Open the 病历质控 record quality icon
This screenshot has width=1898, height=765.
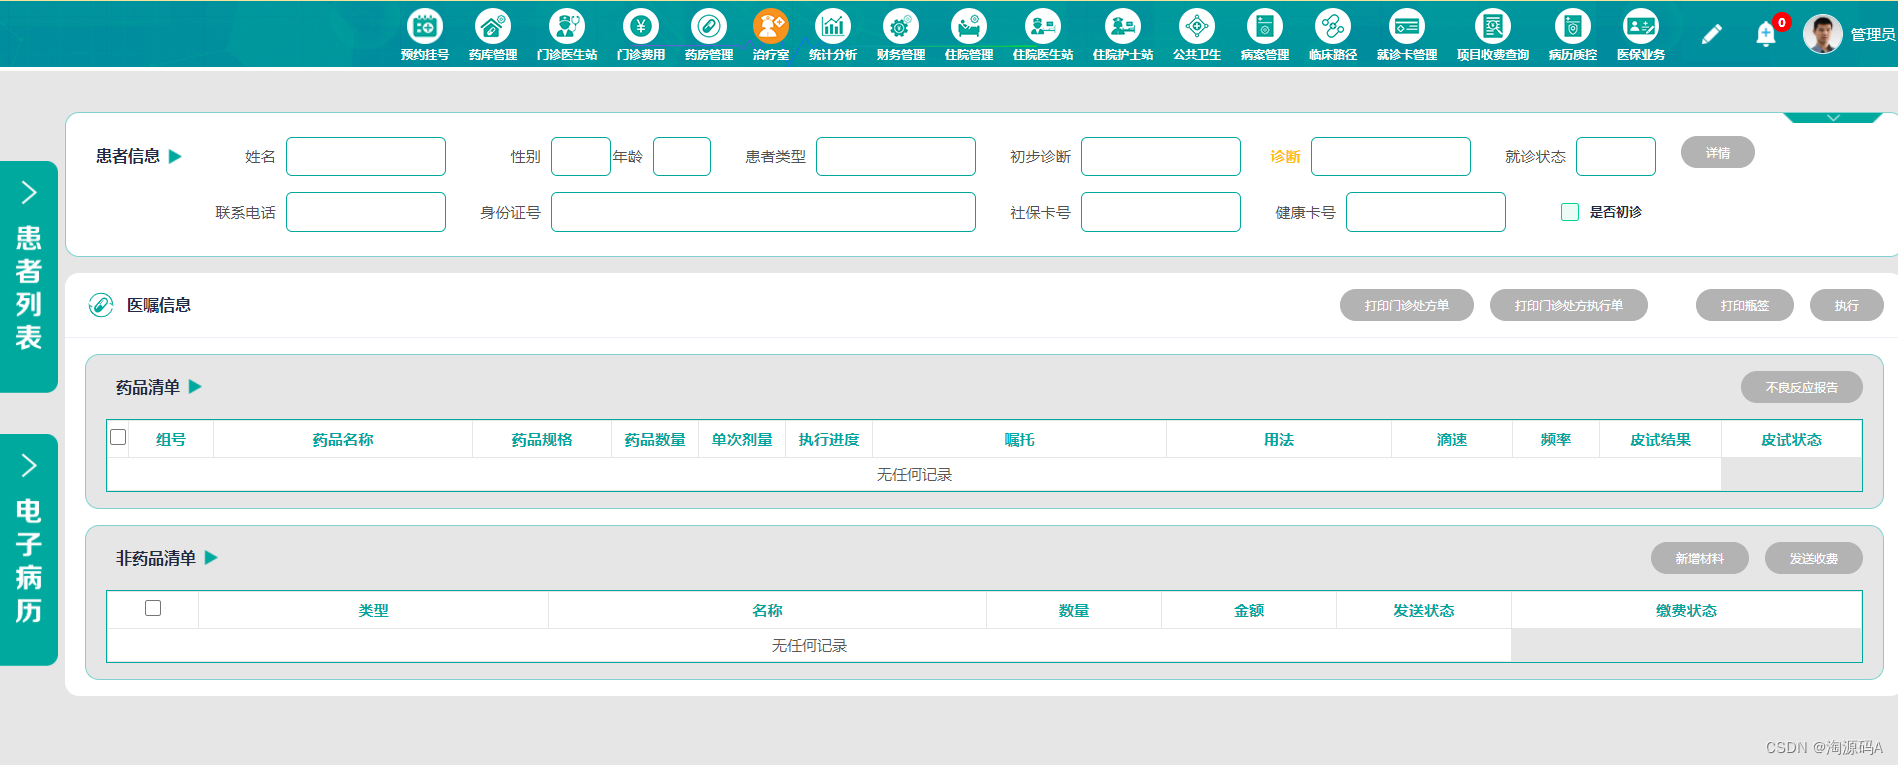(x=1573, y=27)
